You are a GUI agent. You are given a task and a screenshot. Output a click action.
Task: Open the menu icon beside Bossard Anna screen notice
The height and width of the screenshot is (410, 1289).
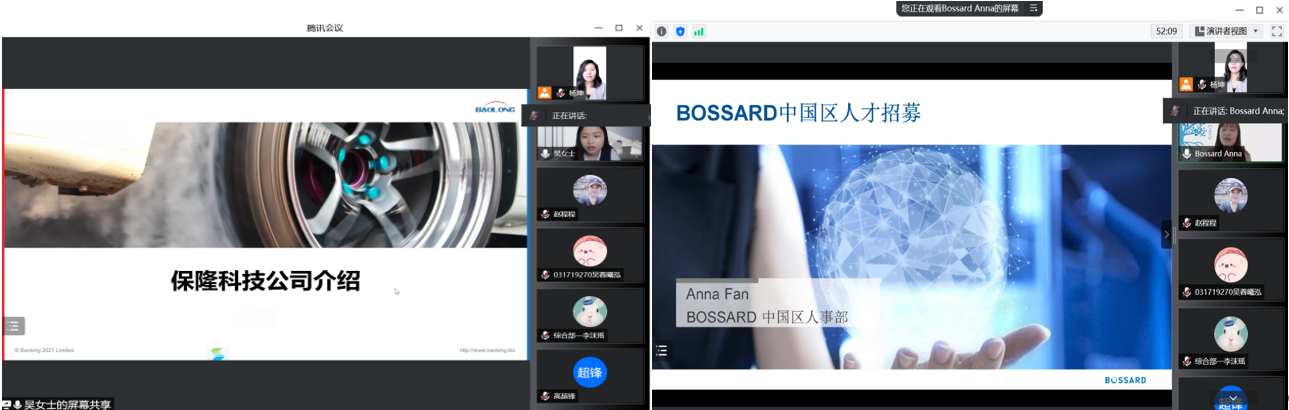click(1034, 8)
